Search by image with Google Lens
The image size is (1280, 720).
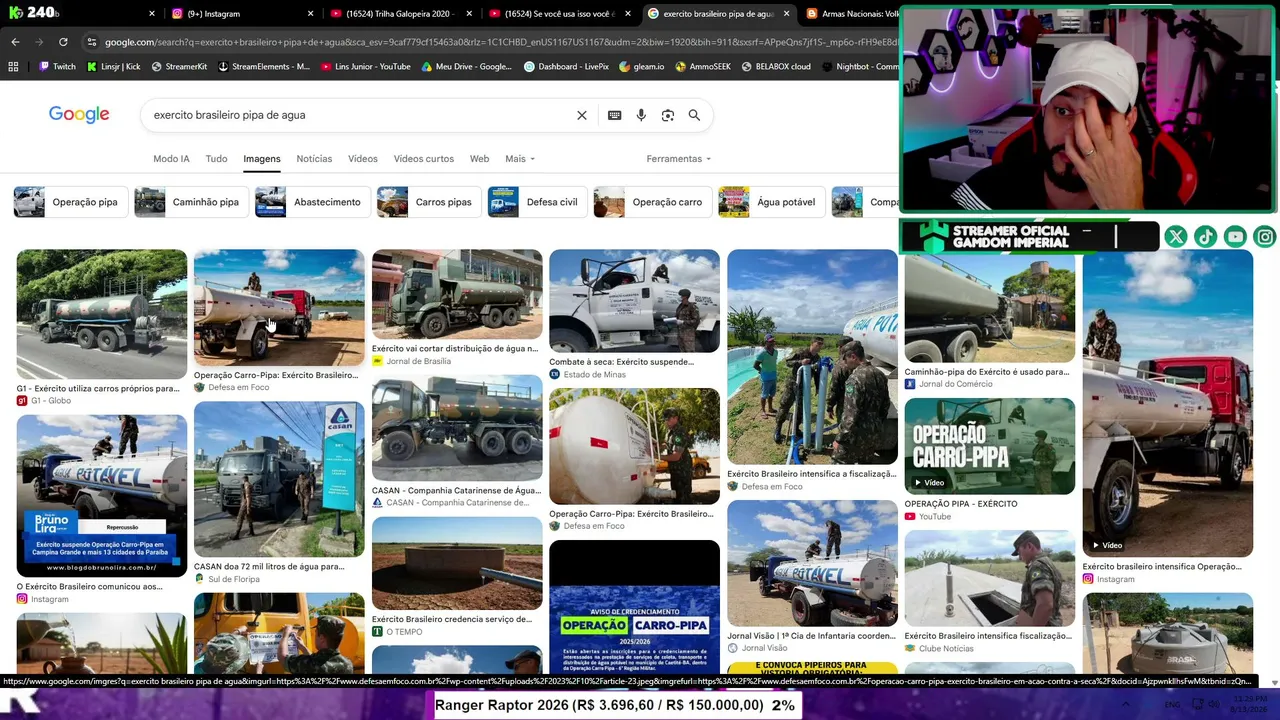[668, 115]
